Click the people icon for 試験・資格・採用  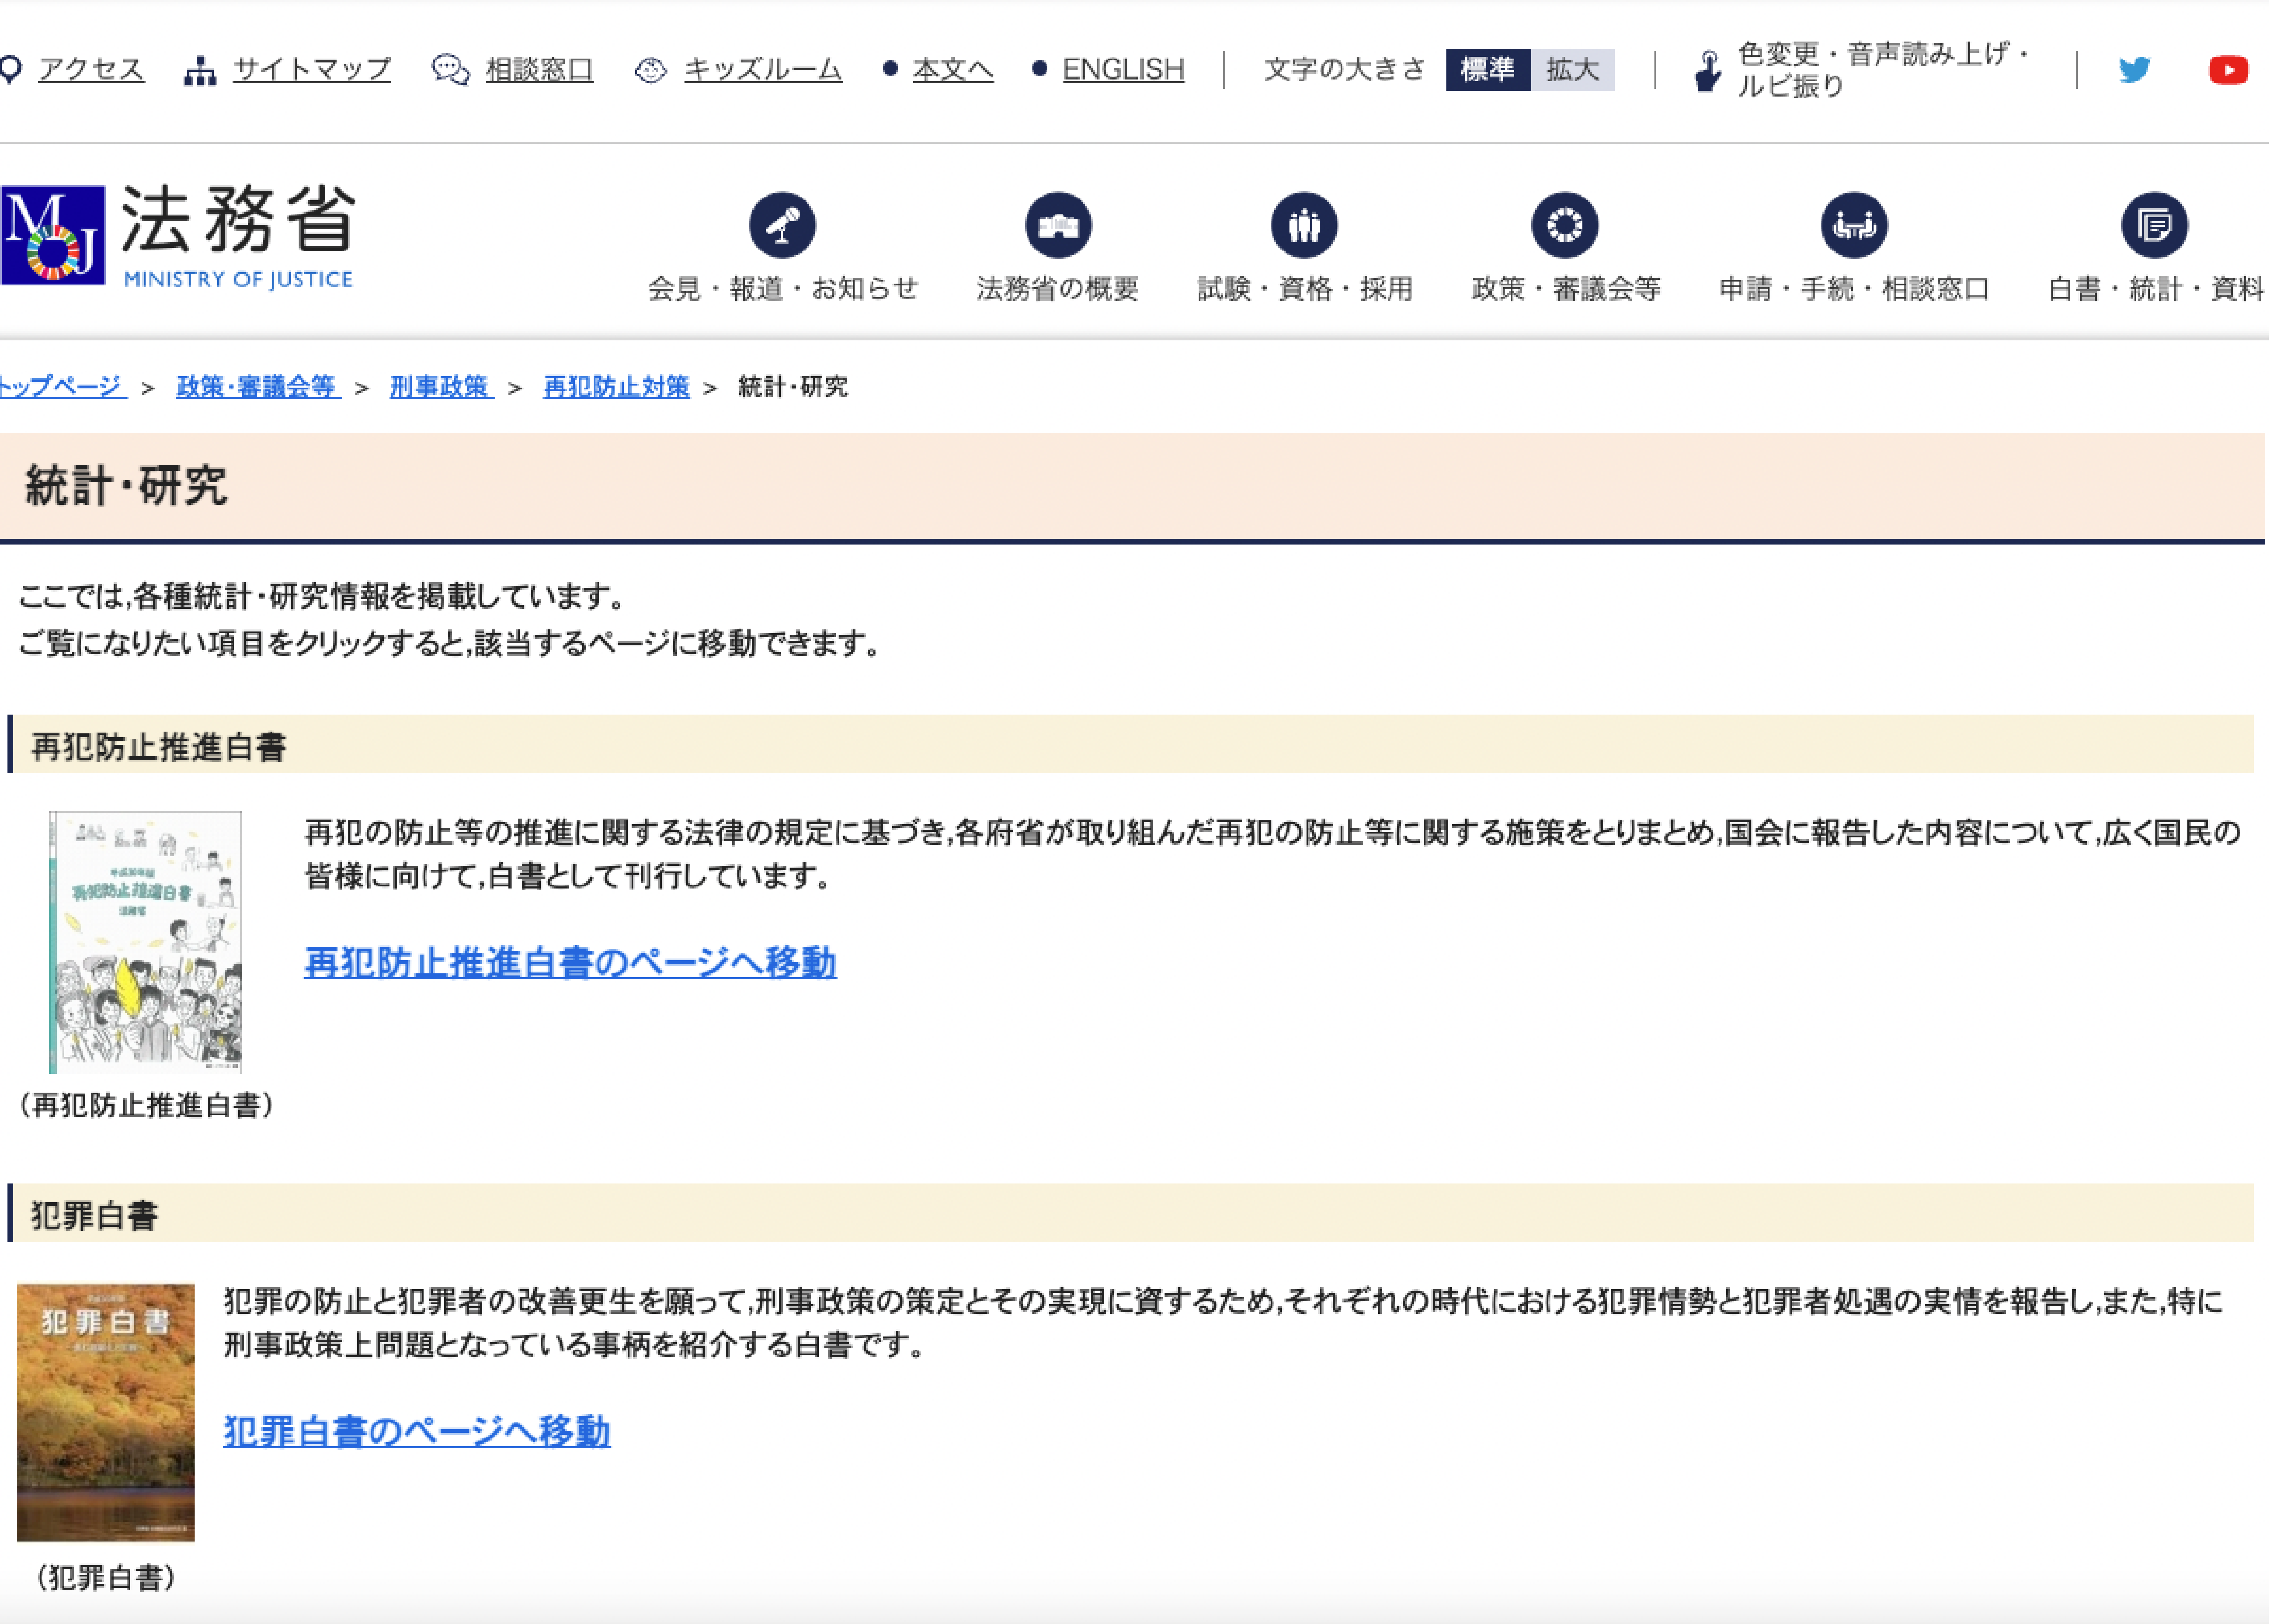click(x=1304, y=225)
